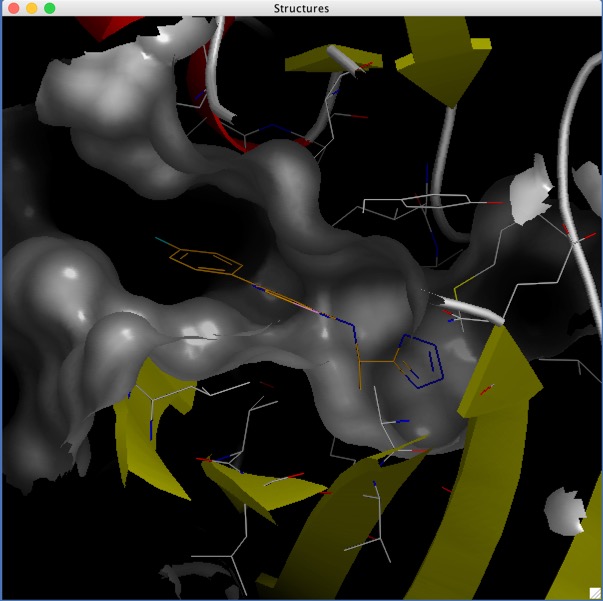603x601 pixels.
Task: Minimize the Structures window with yellow button
Action: click(x=31, y=8)
